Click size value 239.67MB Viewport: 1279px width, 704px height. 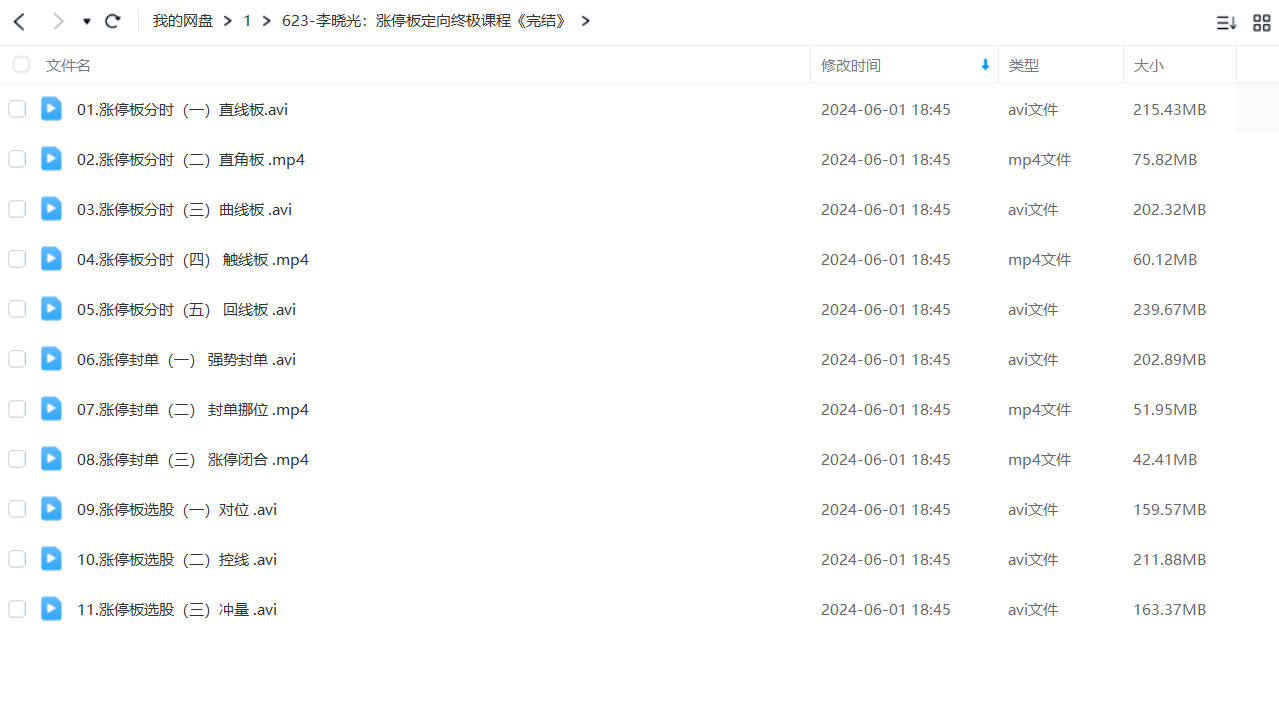click(x=1169, y=309)
